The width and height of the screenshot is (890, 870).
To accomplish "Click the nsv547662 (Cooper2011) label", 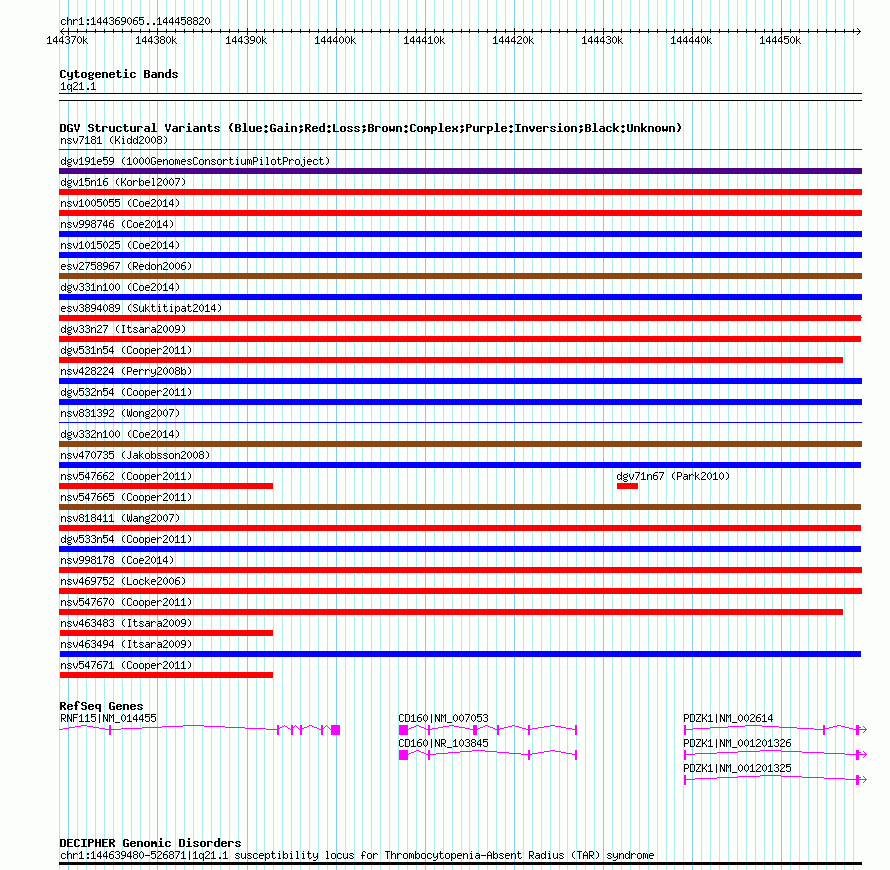I will (126, 476).
